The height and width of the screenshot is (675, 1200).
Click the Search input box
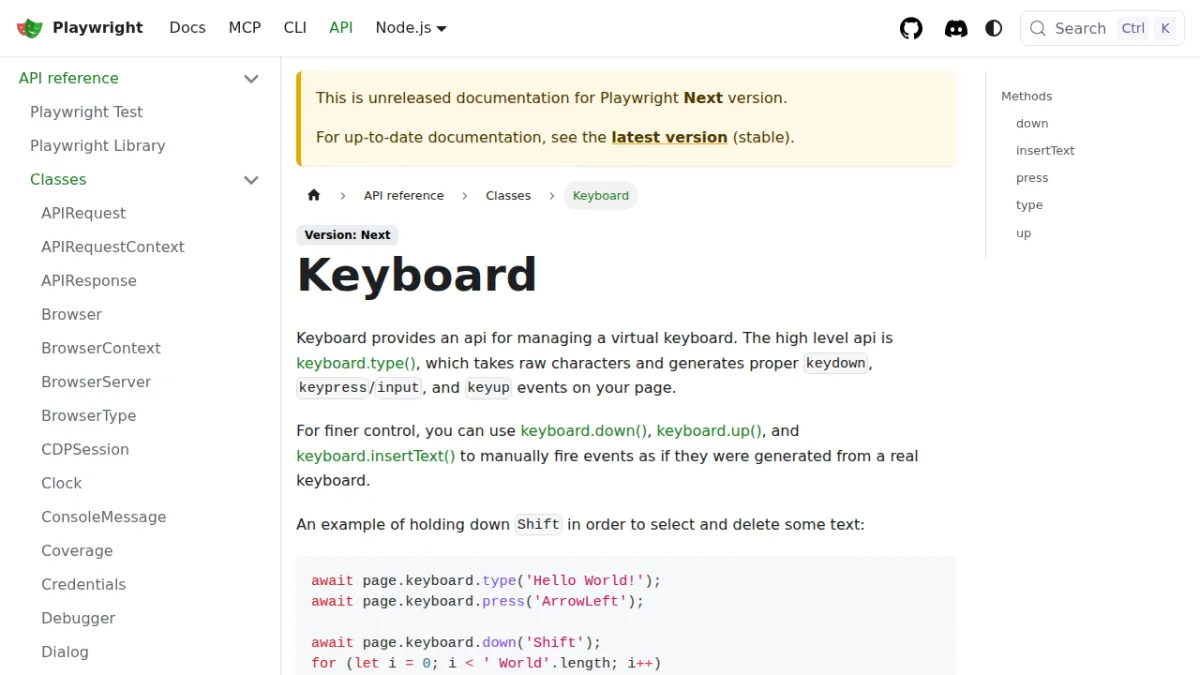click(1102, 28)
